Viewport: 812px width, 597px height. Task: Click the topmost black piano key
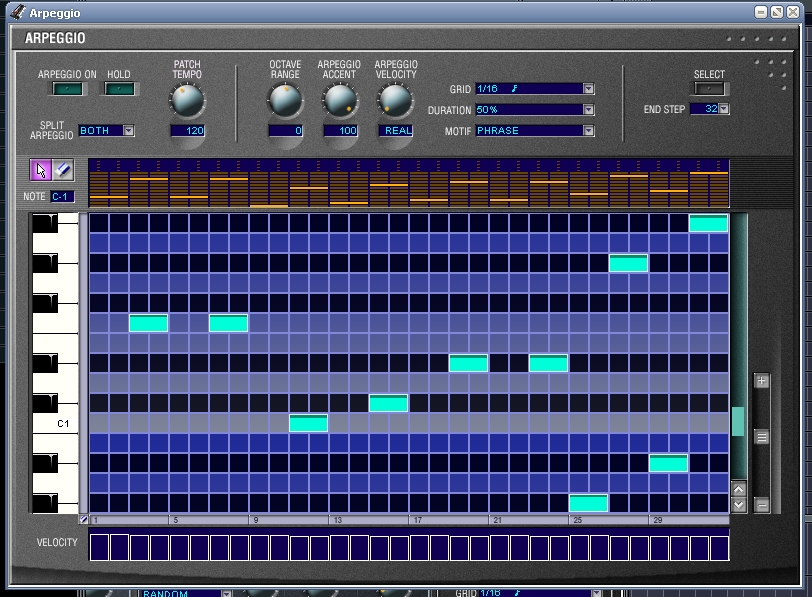[45, 223]
